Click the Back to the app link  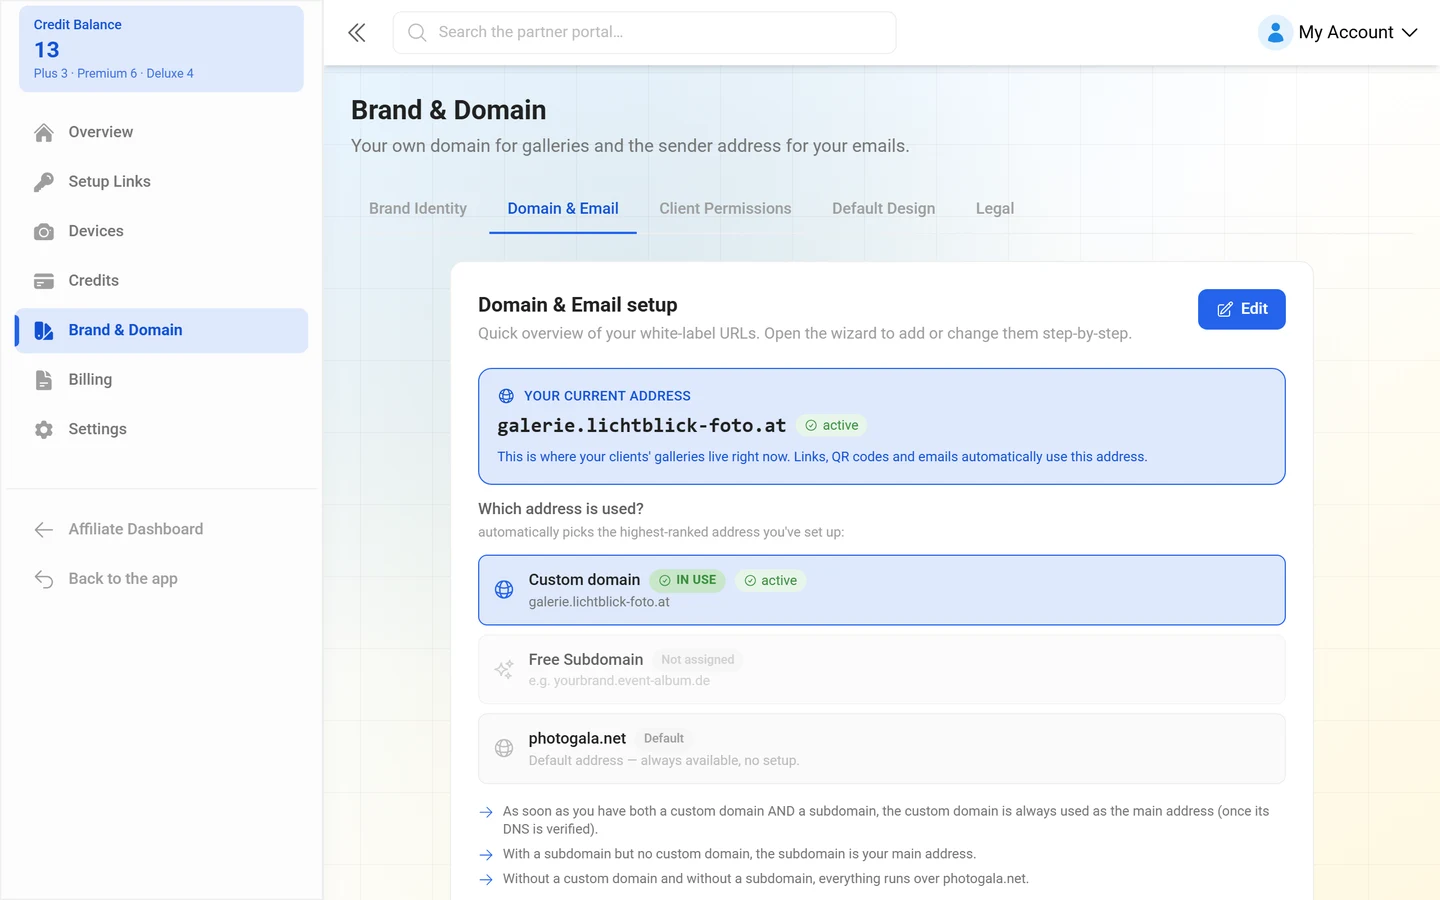161,579
